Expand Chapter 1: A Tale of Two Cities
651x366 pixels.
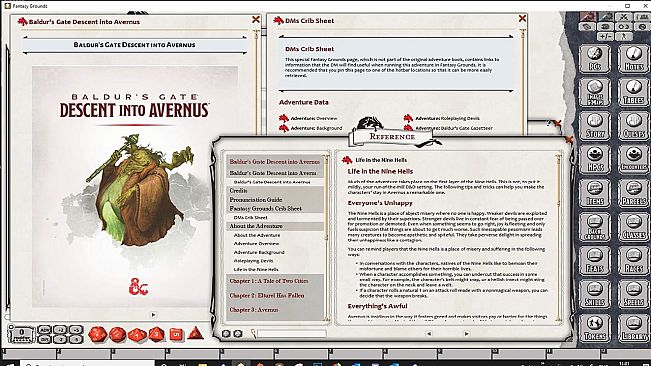tap(275, 281)
